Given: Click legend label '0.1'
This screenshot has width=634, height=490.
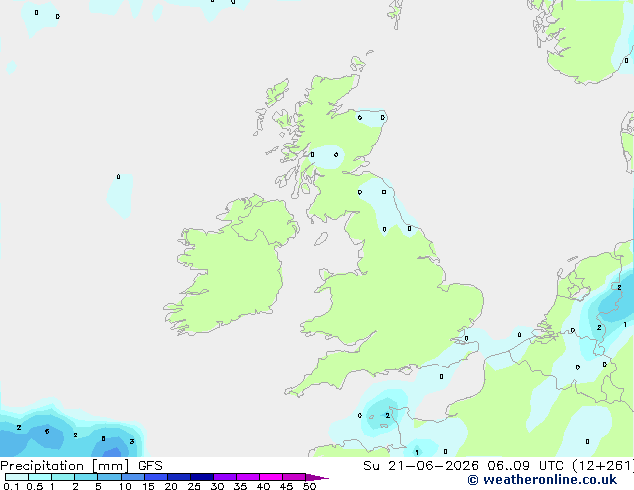Looking at the screenshot, I should pos(11,486).
